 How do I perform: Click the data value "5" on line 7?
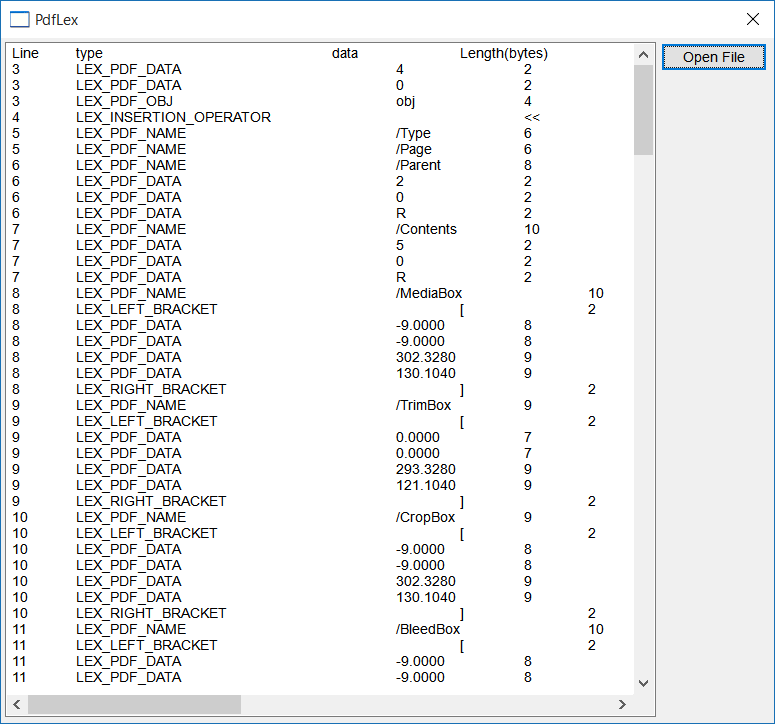click(x=400, y=246)
